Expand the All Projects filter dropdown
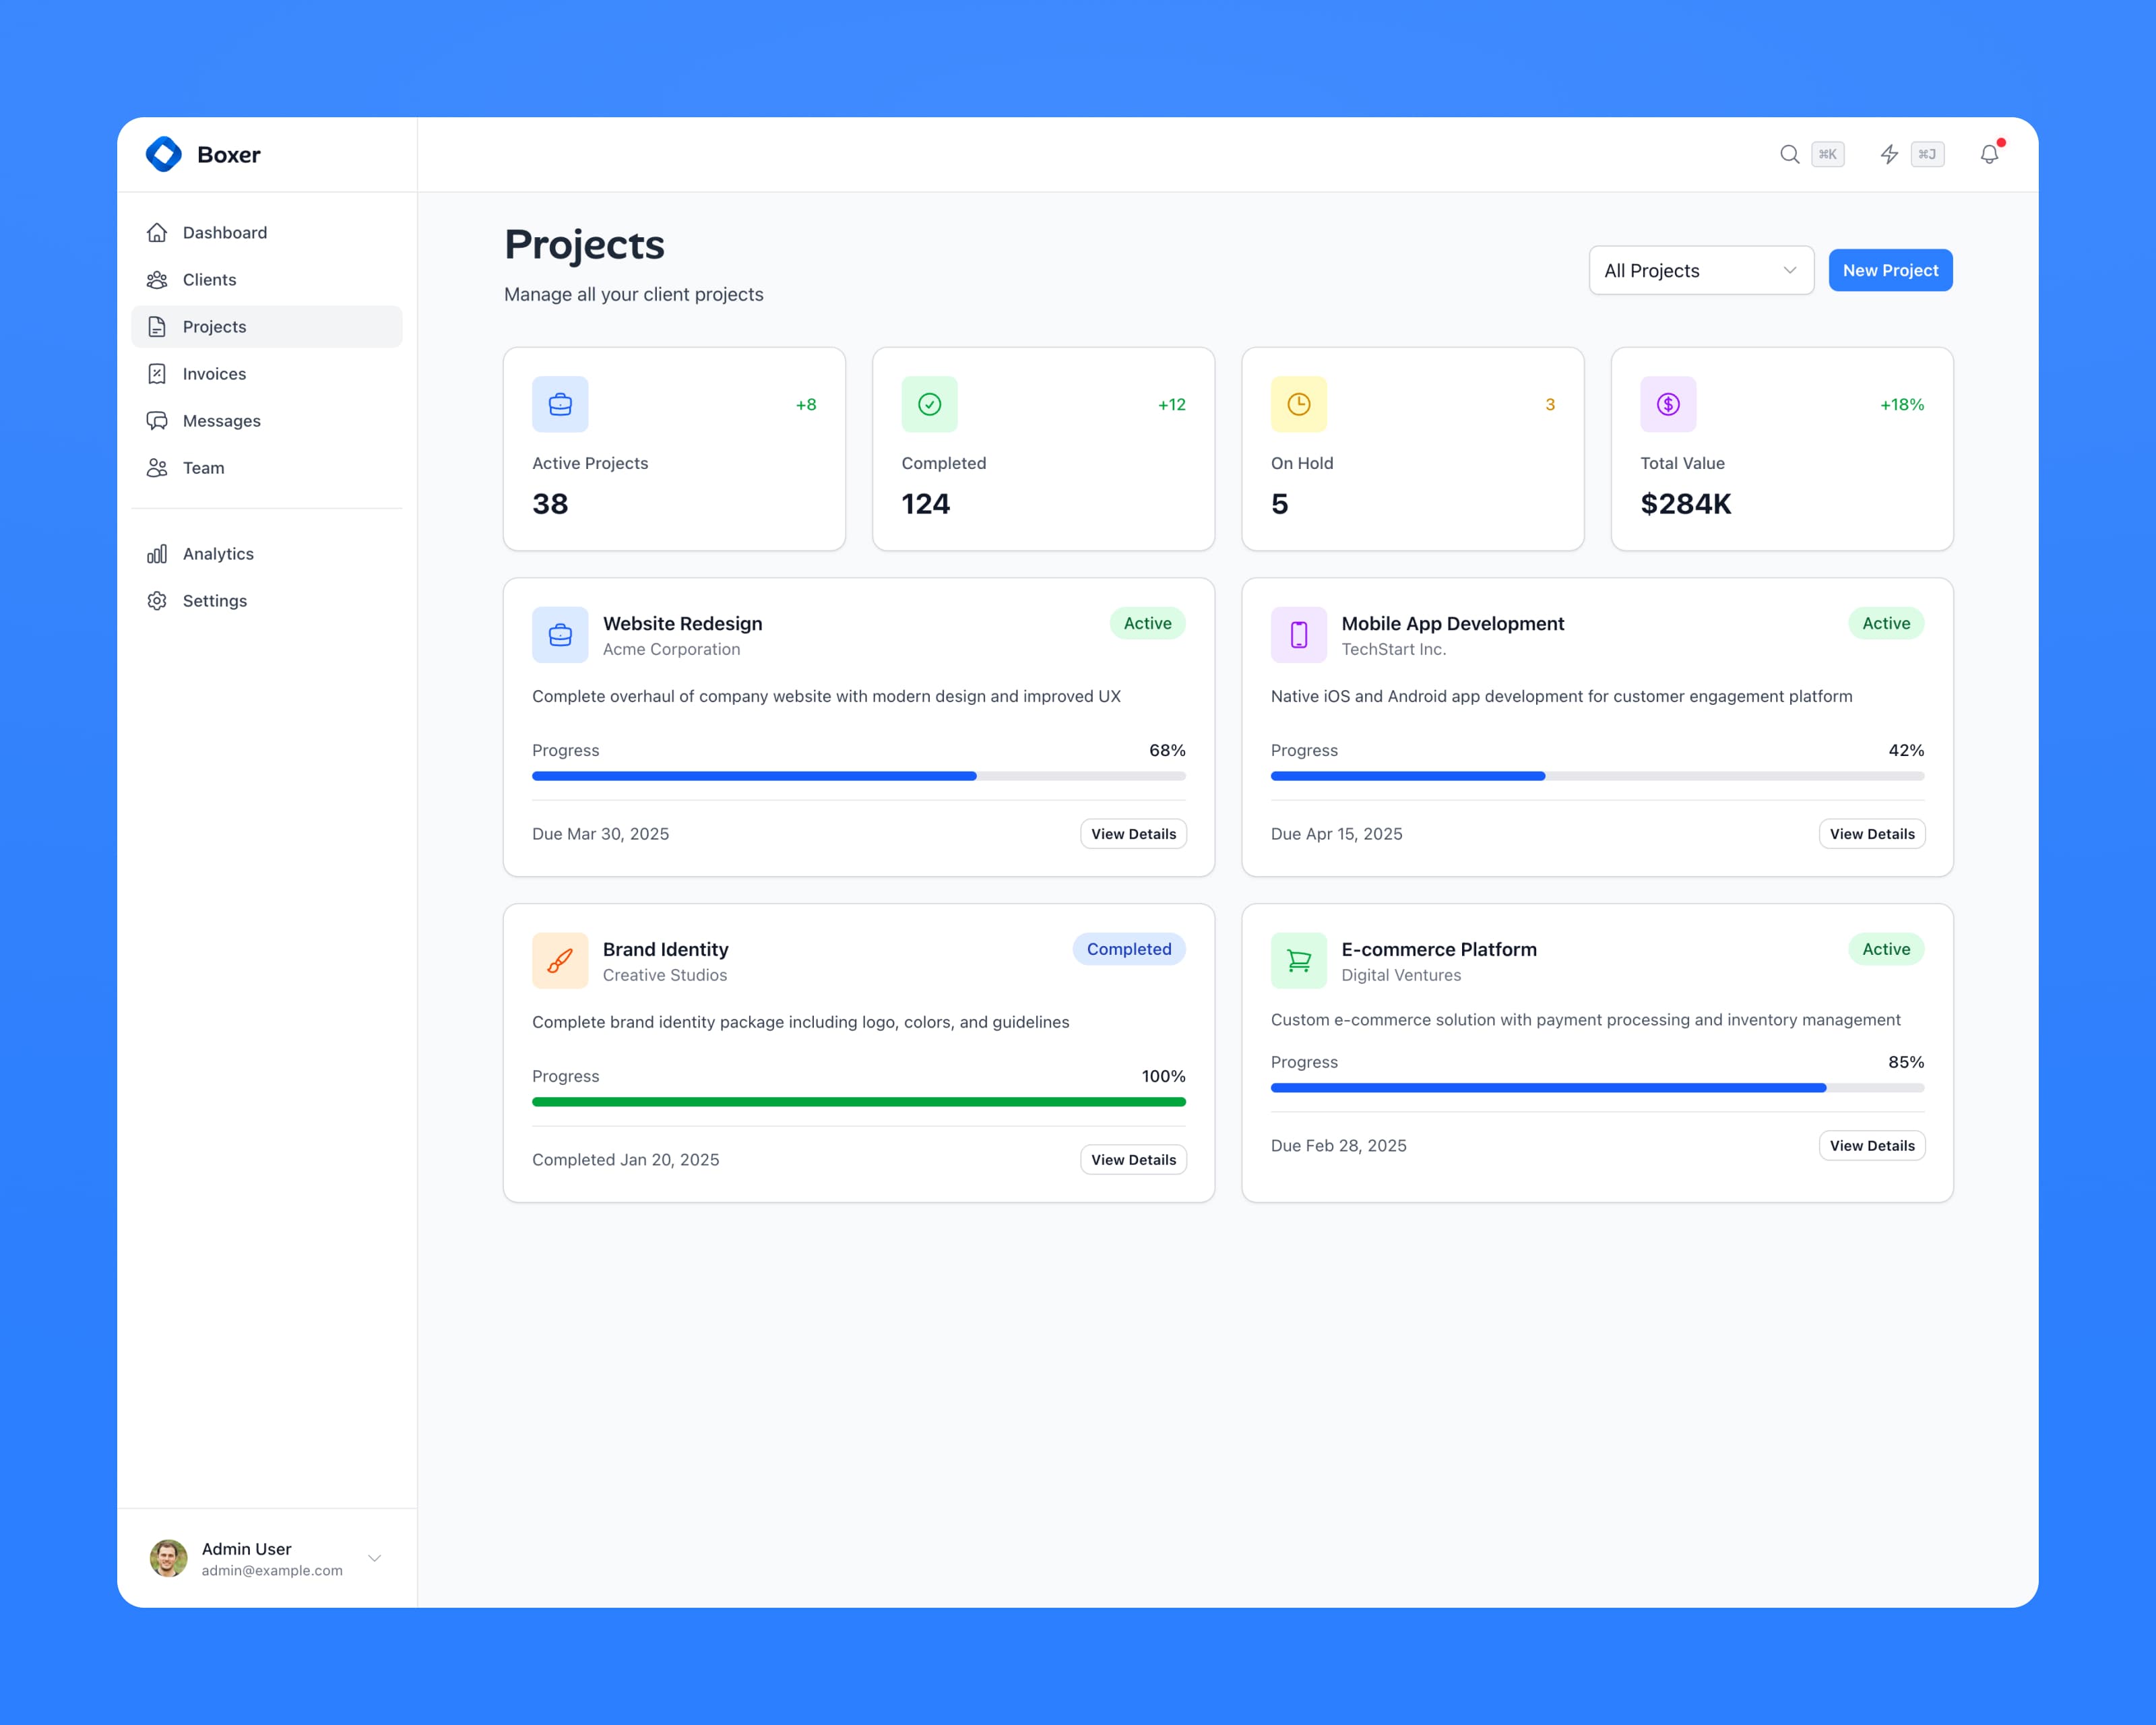Viewport: 2156px width, 1725px height. pos(1701,270)
